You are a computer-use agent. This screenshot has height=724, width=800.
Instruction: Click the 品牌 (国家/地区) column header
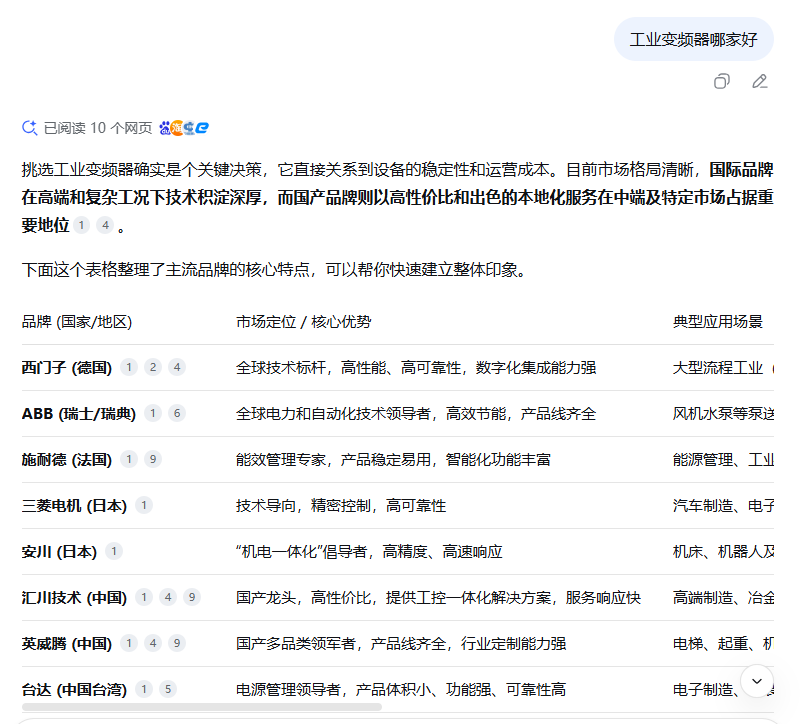click(77, 322)
